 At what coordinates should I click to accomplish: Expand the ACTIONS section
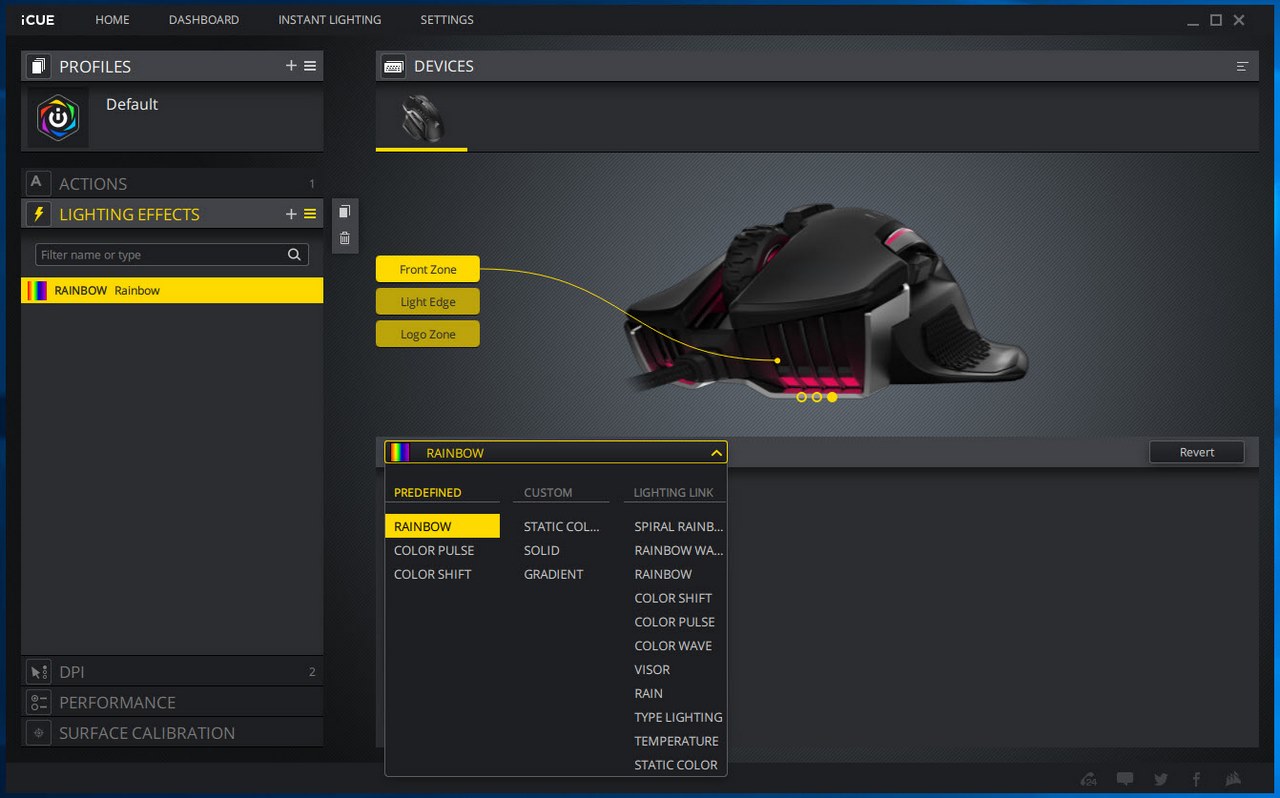pos(172,183)
